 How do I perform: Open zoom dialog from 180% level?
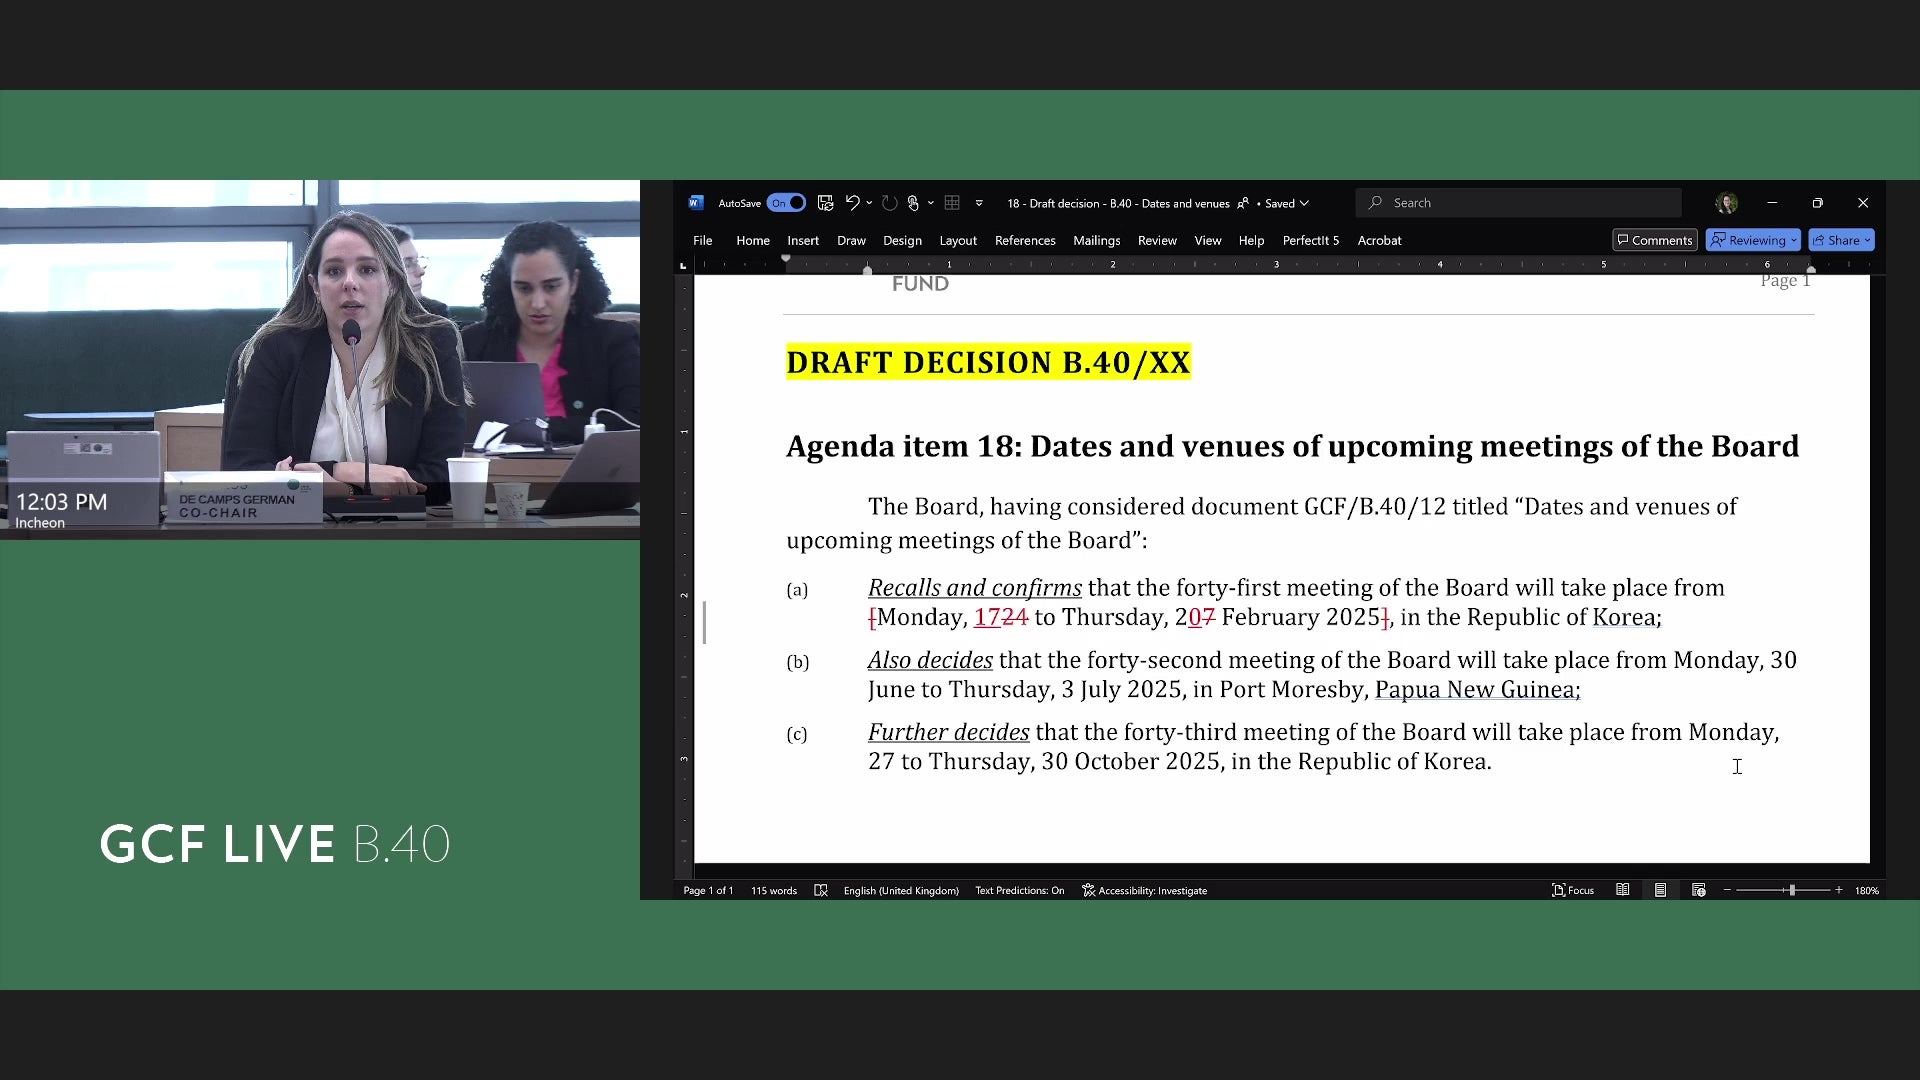[x=1866, y=891]
